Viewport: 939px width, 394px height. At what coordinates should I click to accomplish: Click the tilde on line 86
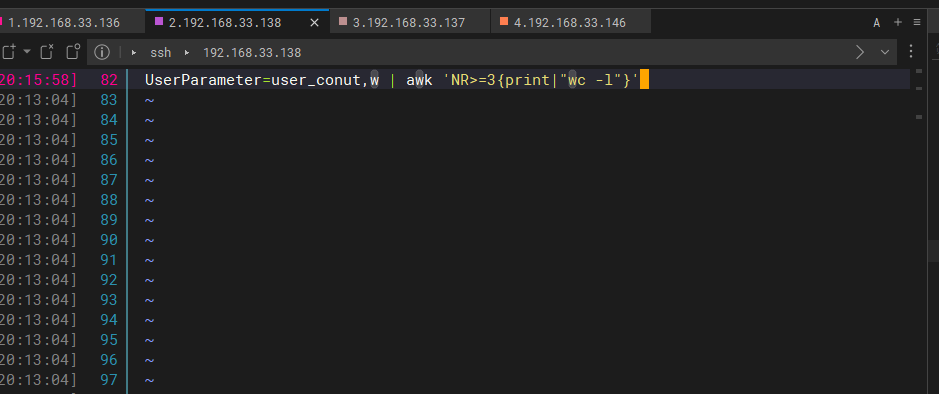tap(149, 160)
